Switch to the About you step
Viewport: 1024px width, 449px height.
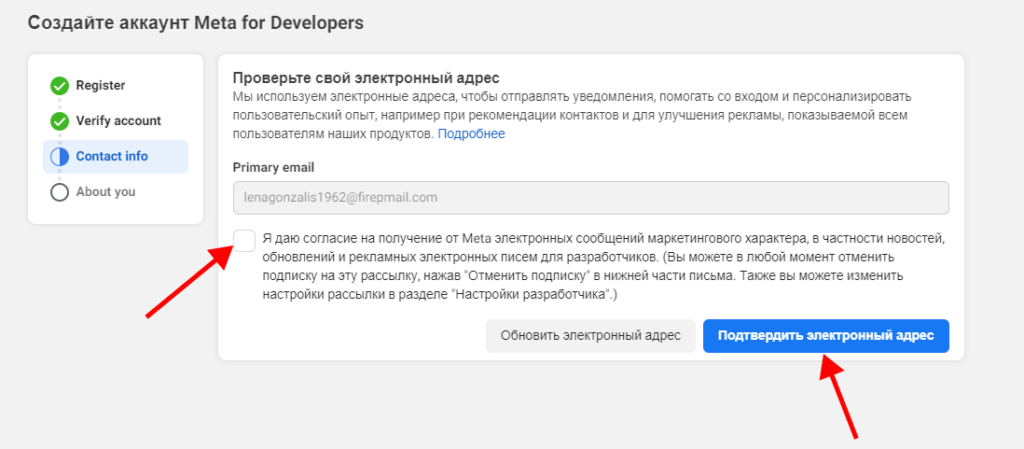tap(105, 192)
